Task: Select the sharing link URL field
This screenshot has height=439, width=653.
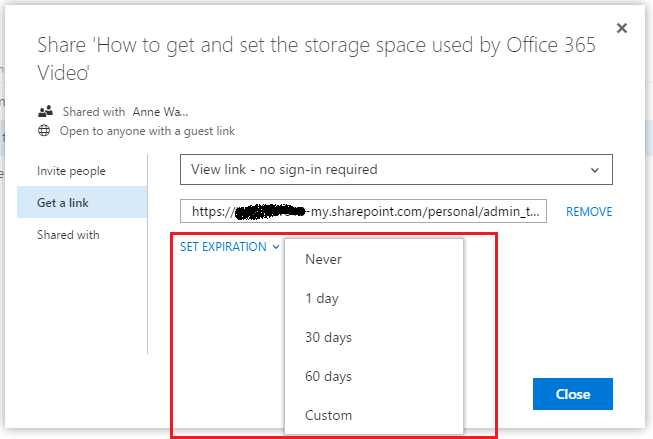Action: 363,211
